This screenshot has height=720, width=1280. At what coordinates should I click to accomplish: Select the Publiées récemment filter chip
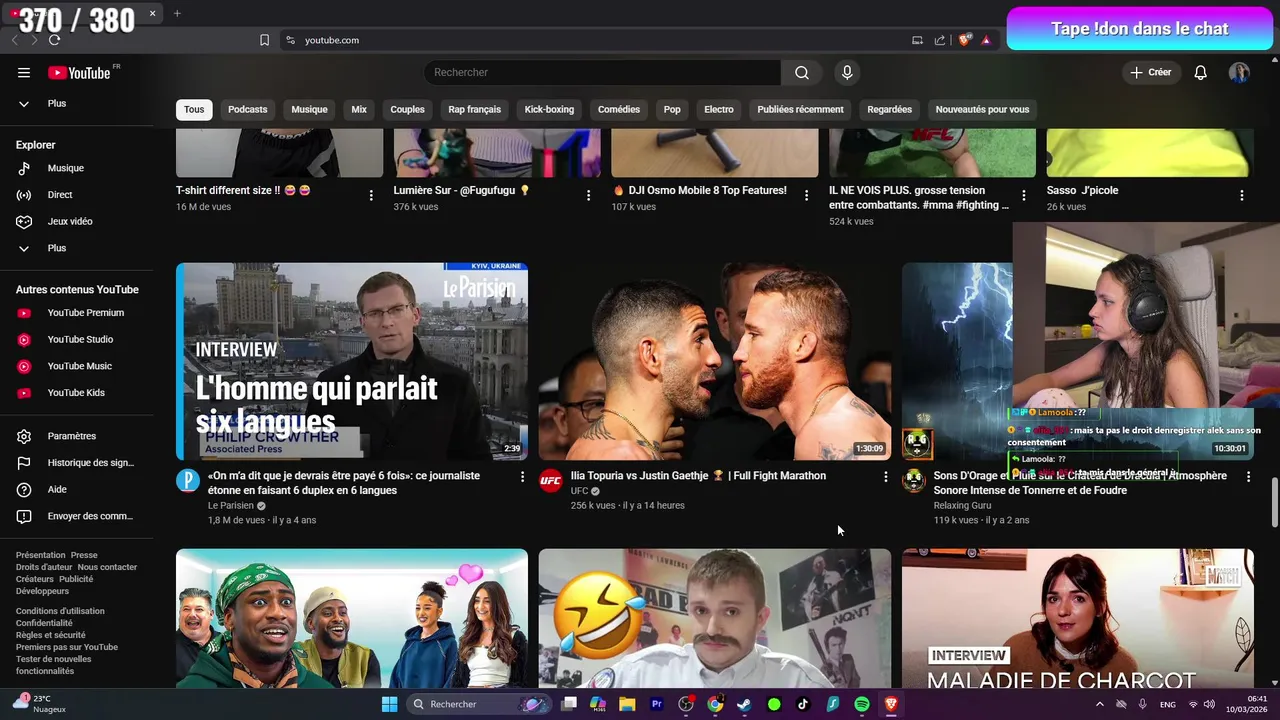(x=800, y=109)
